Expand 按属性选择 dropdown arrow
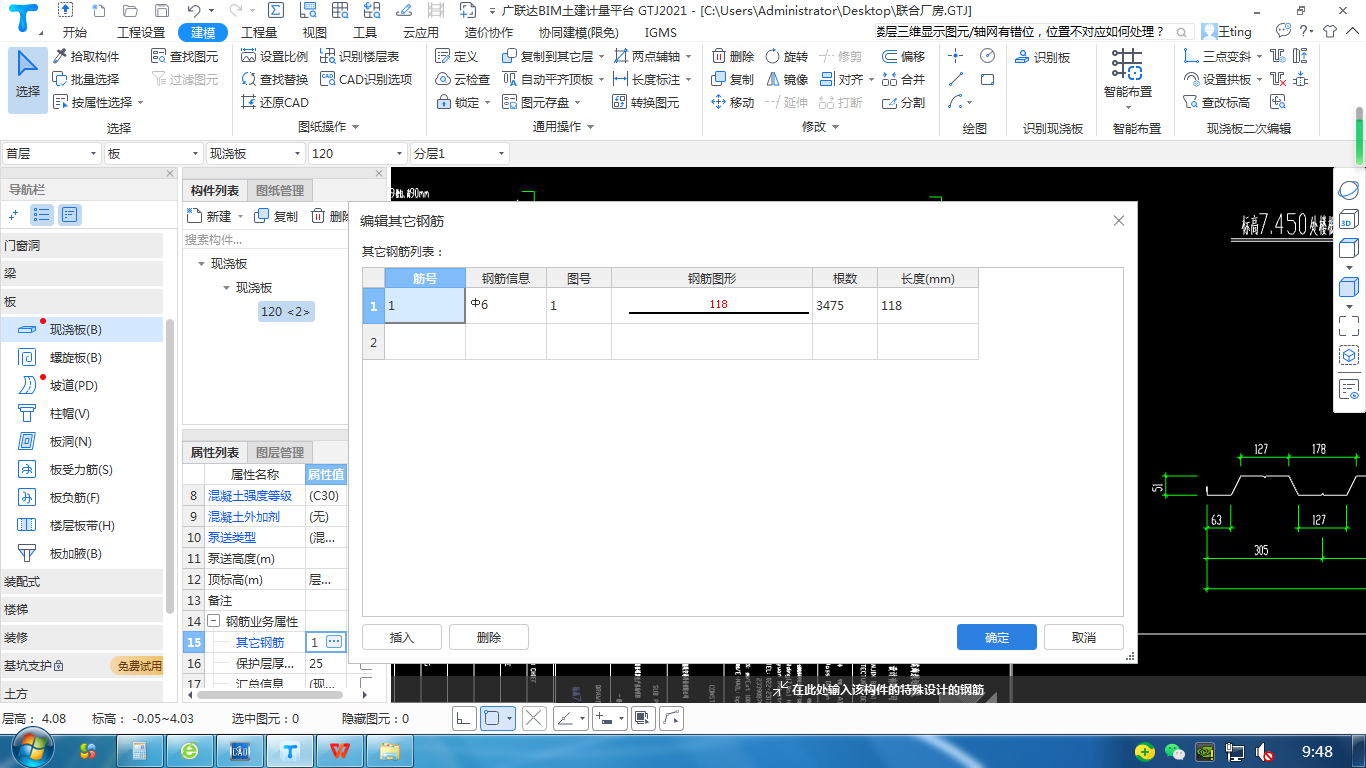The height and width of the screenshot is (768, 1366). pos(141,102)
